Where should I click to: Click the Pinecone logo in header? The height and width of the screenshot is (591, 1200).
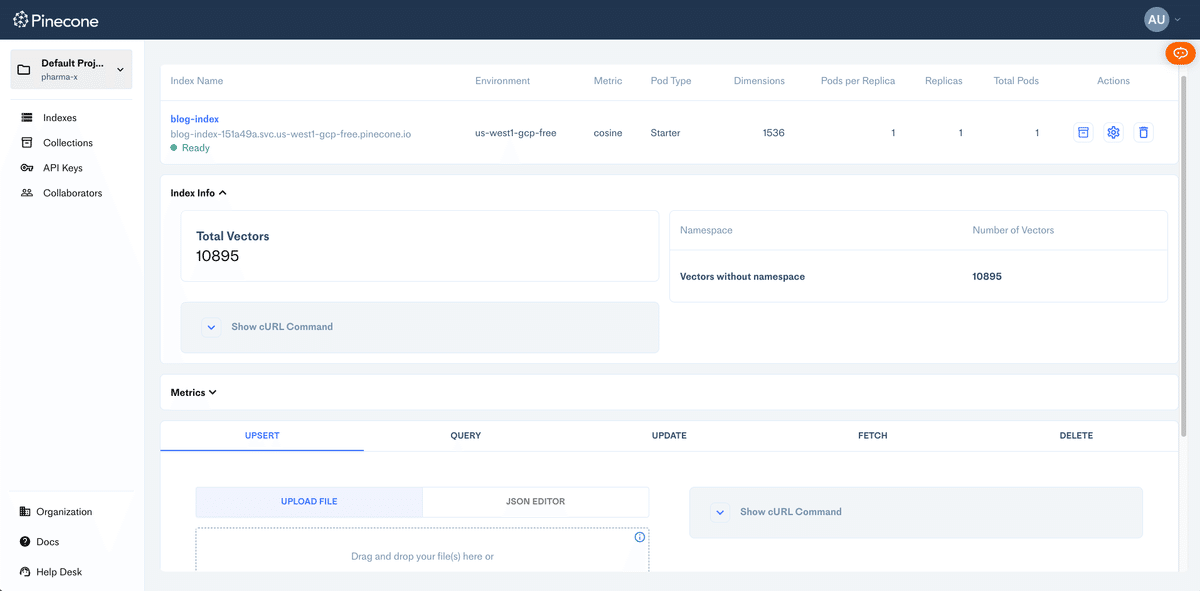[x=55, y=20]
